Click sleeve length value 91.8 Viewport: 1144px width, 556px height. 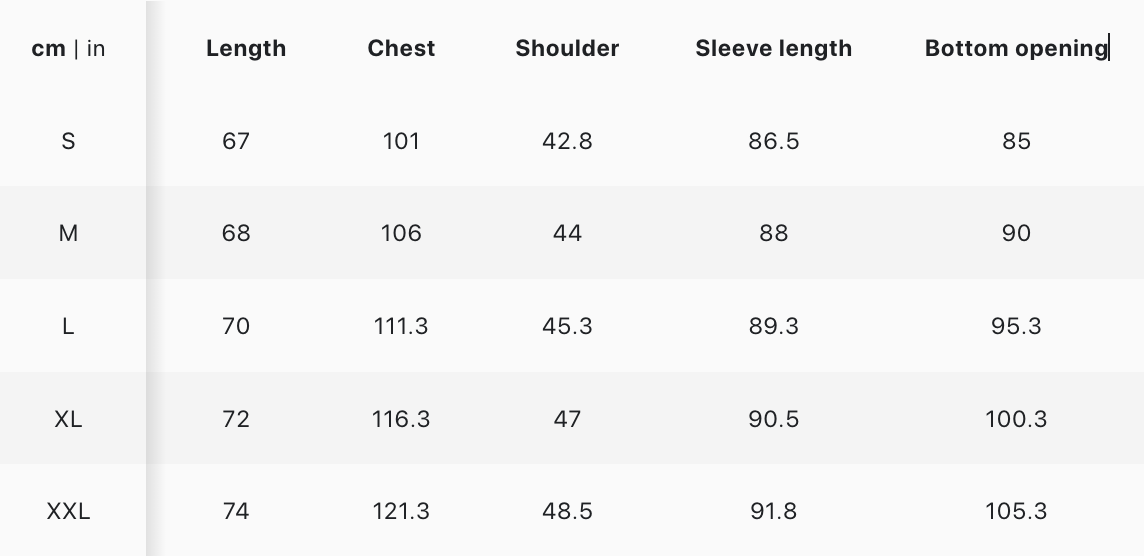tap(773, 511)
